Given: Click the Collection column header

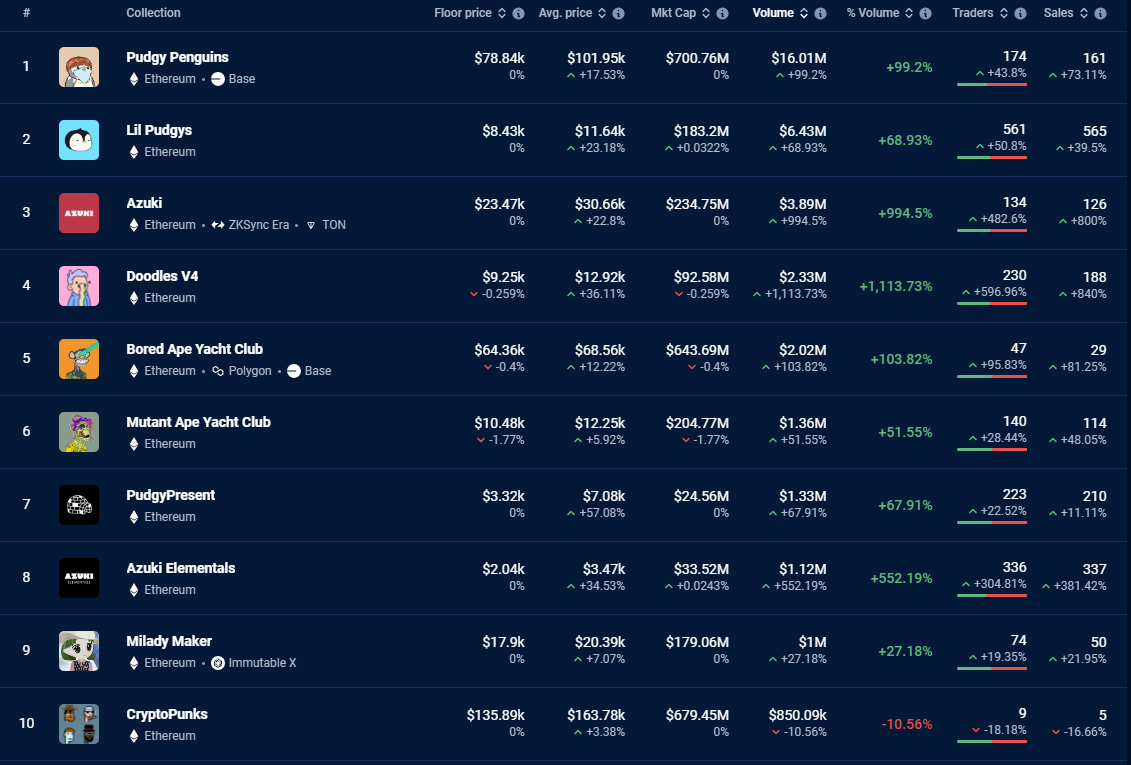Looking at the screenshot, I should tap(154, 13).
